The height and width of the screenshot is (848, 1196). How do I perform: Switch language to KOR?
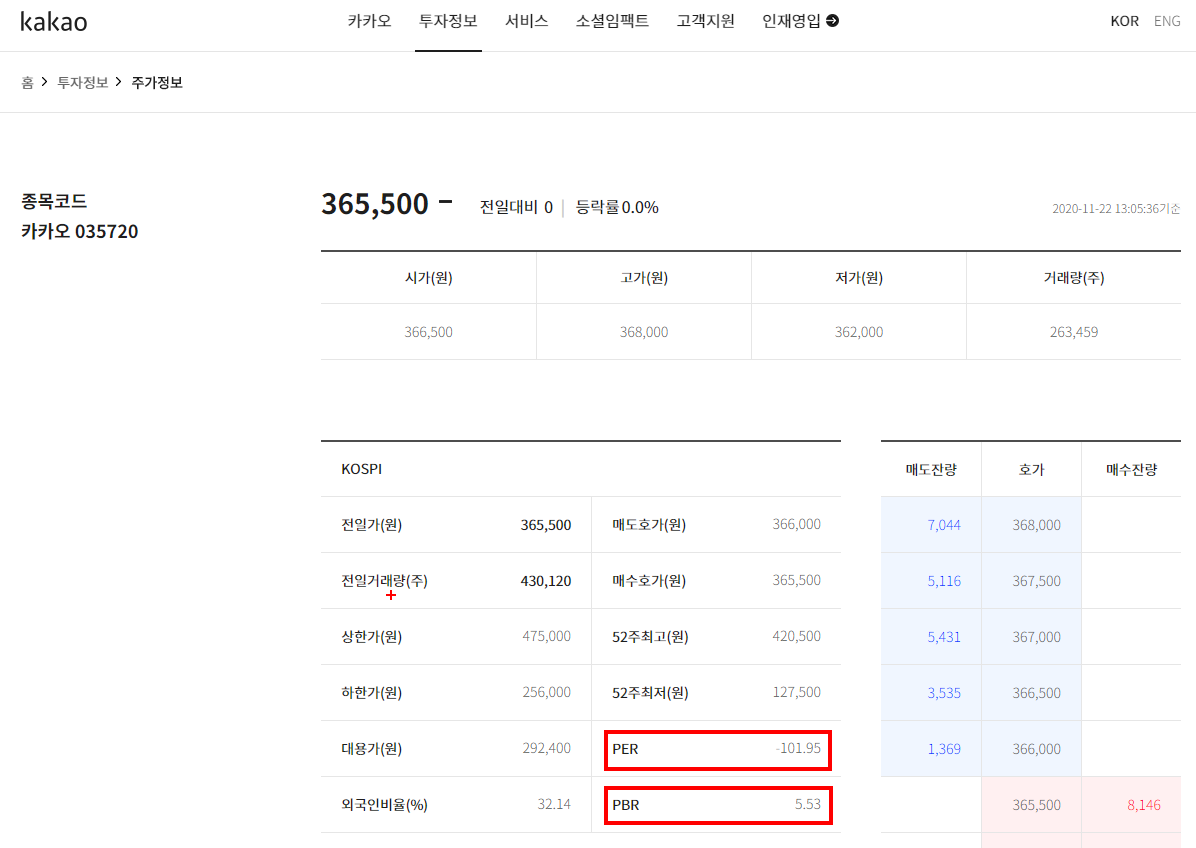[1124, 21]
